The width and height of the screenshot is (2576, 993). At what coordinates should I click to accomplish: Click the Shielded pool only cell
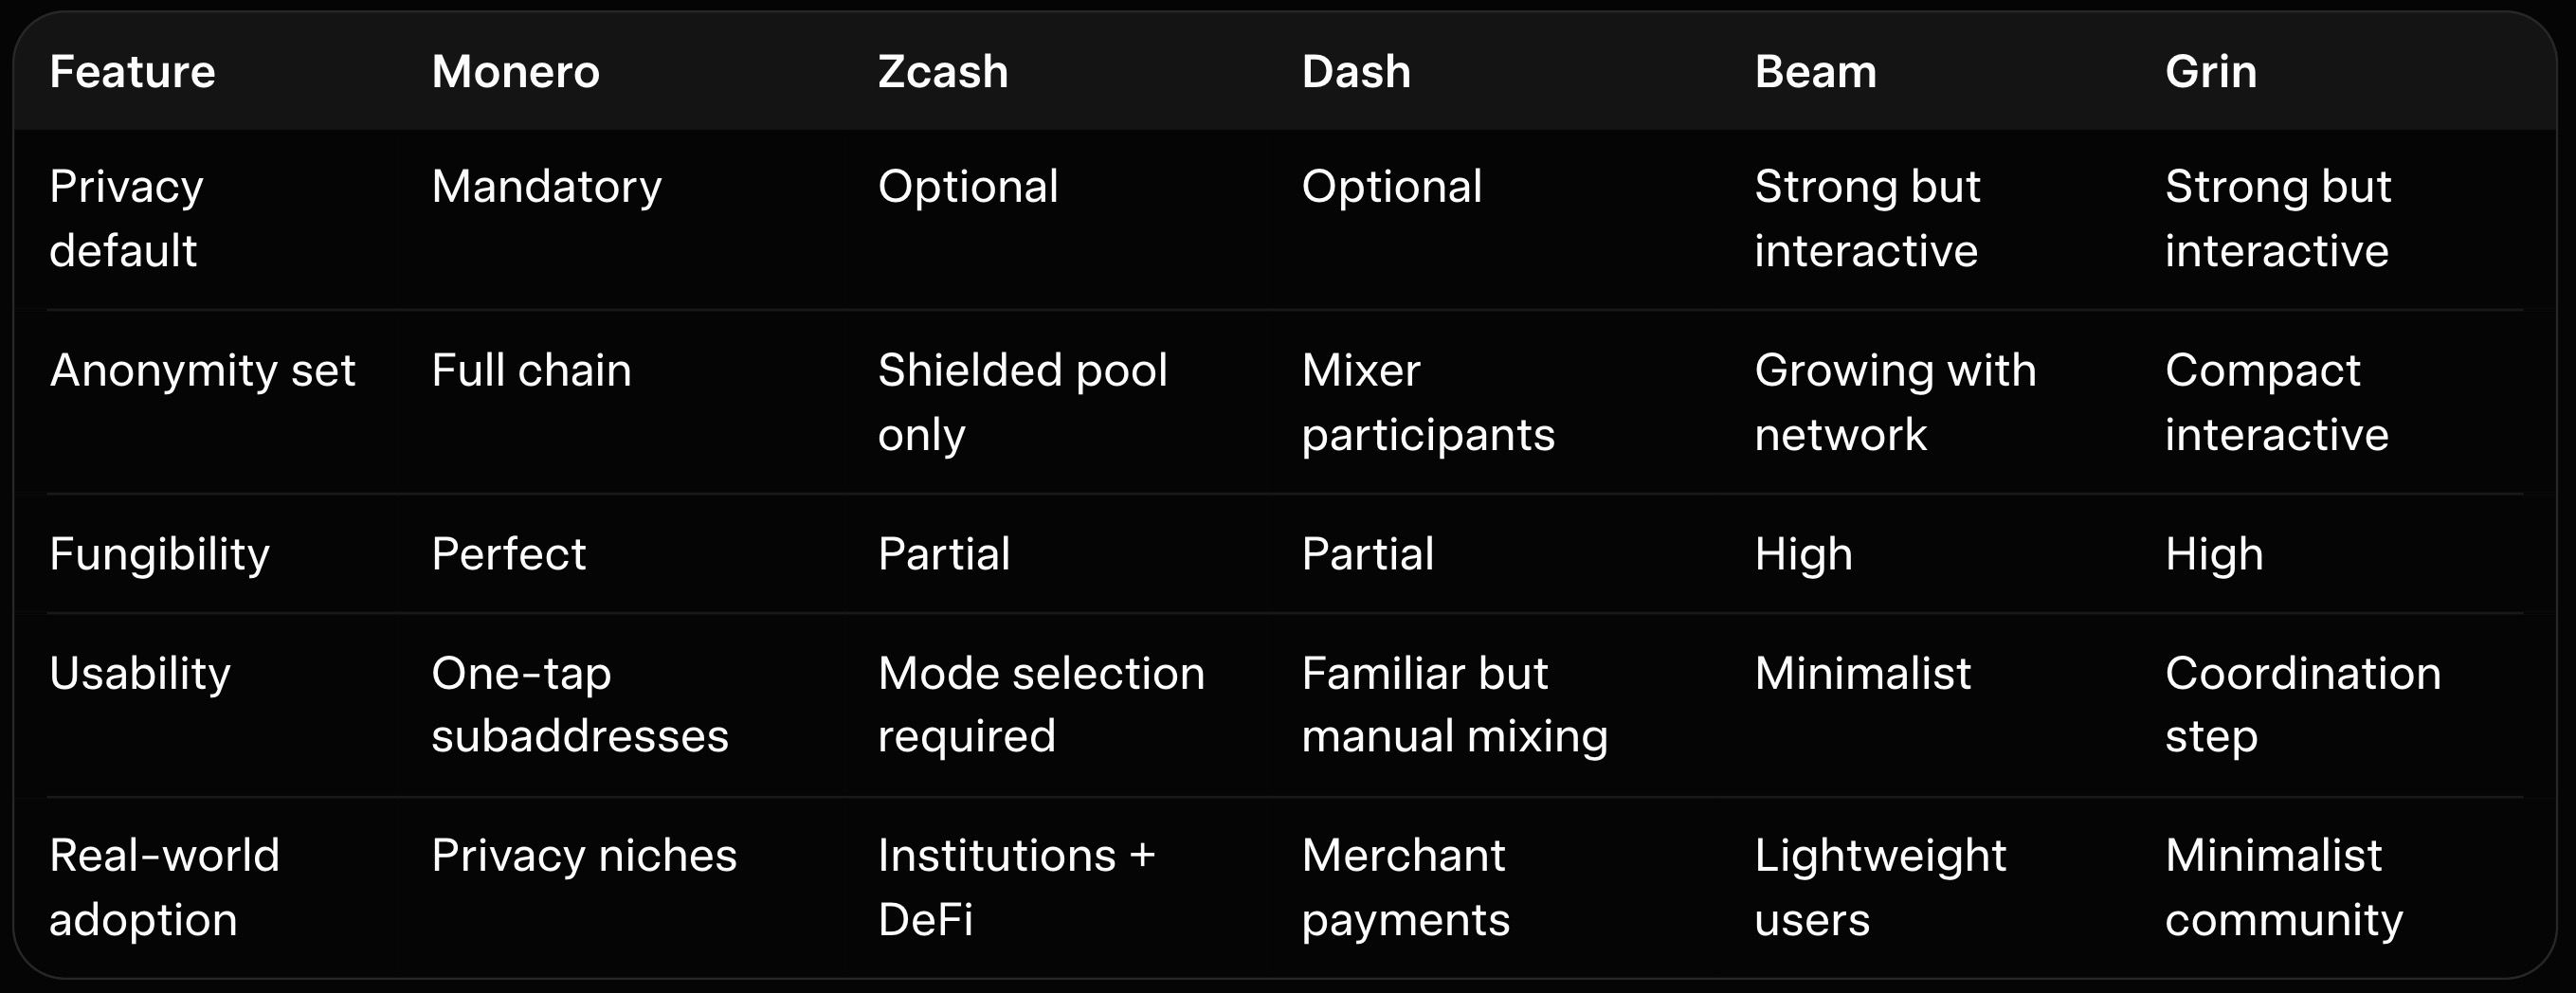[1022, 402]
